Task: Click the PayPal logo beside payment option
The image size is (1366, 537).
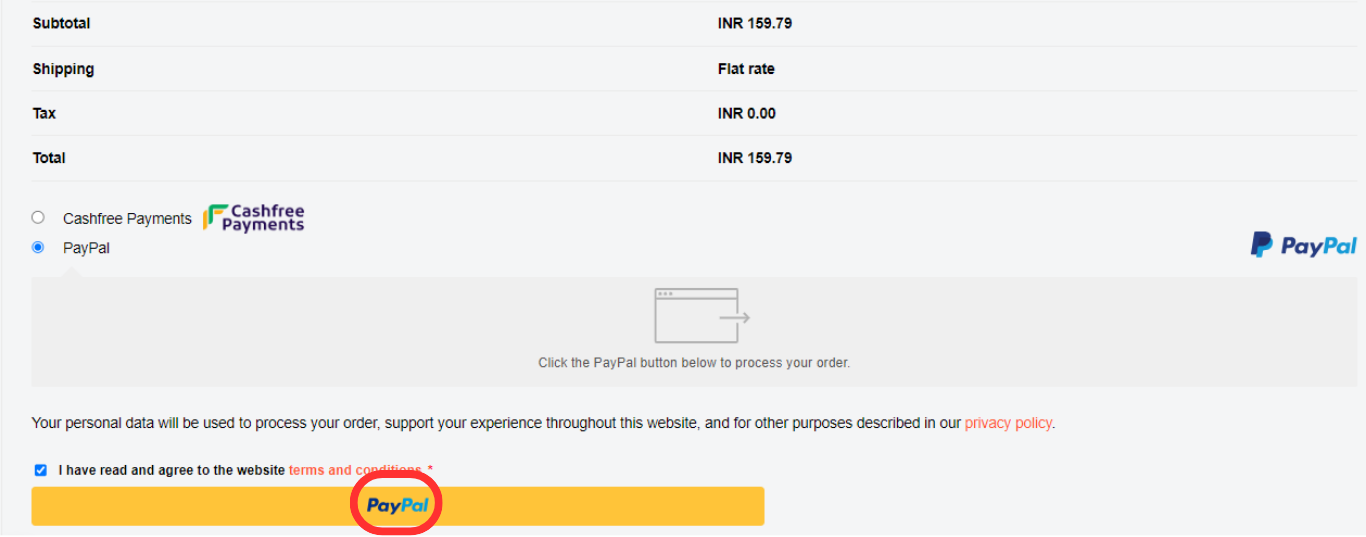Action: pyautogui.click(x=1304, y=245)
